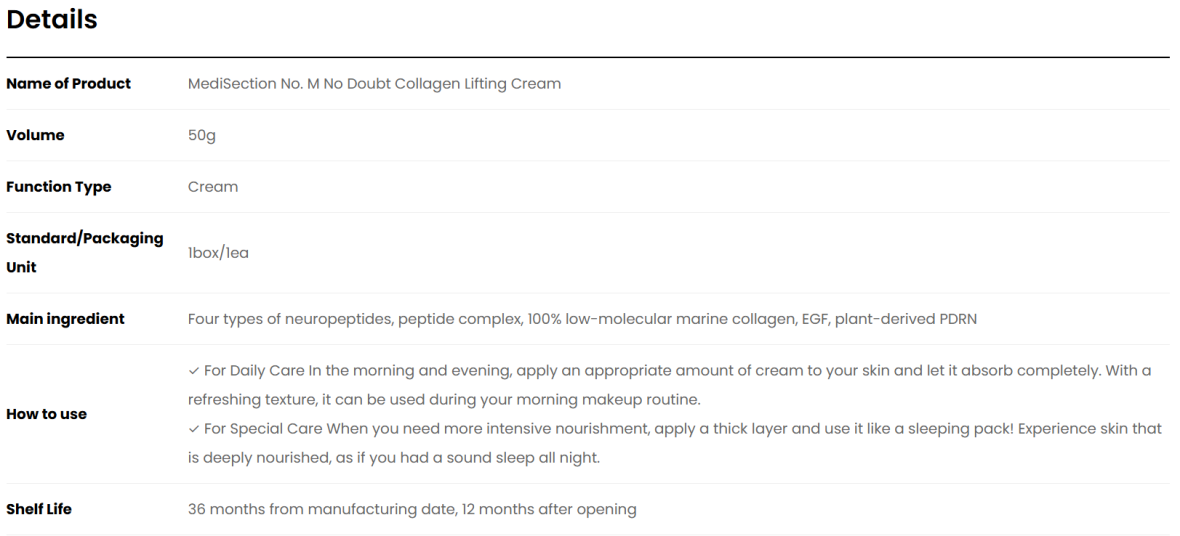Viewport: 1180px width, 536px height.
Task: Click the checkmark before For Special Care
Action: tap(193, 429)
